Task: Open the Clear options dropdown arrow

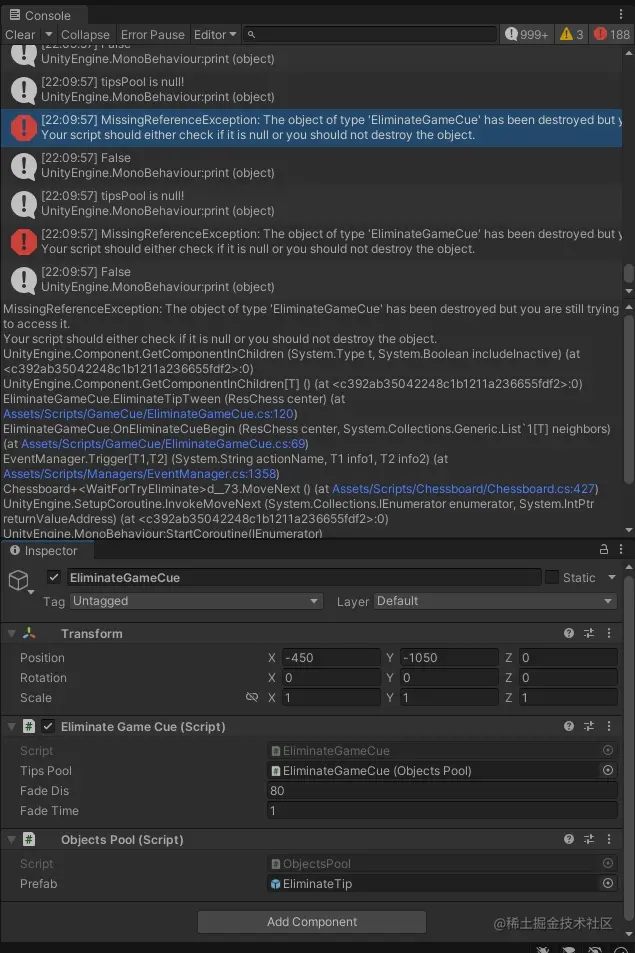Action: (x=49, y=35)
